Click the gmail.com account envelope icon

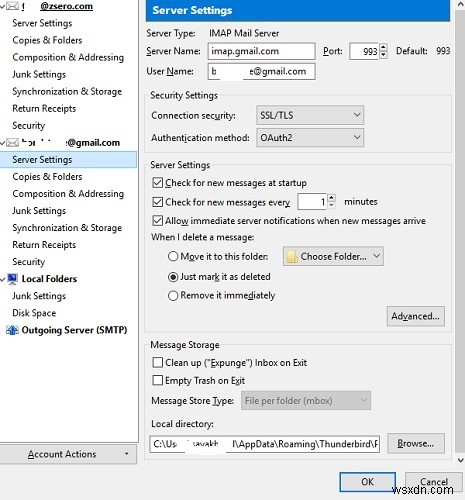[x=12, y=143]
